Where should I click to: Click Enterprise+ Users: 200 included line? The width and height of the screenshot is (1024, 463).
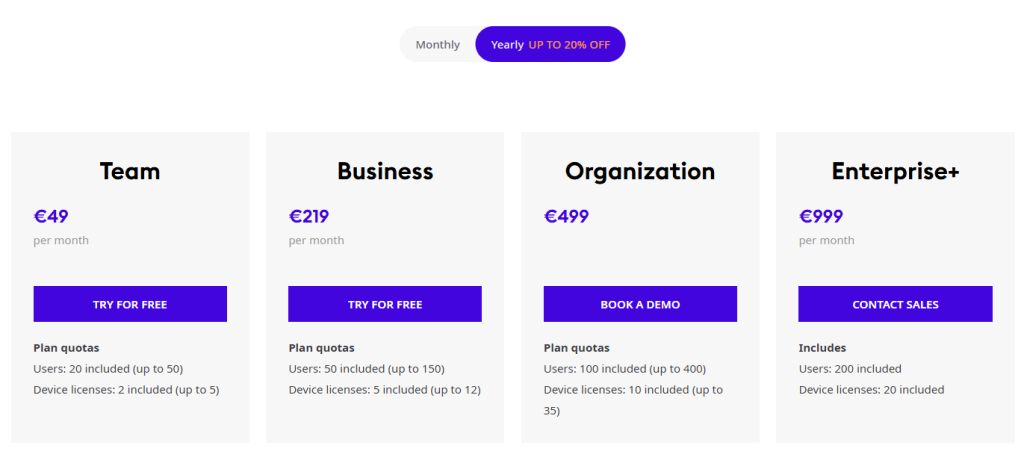(x=850, y=369)
